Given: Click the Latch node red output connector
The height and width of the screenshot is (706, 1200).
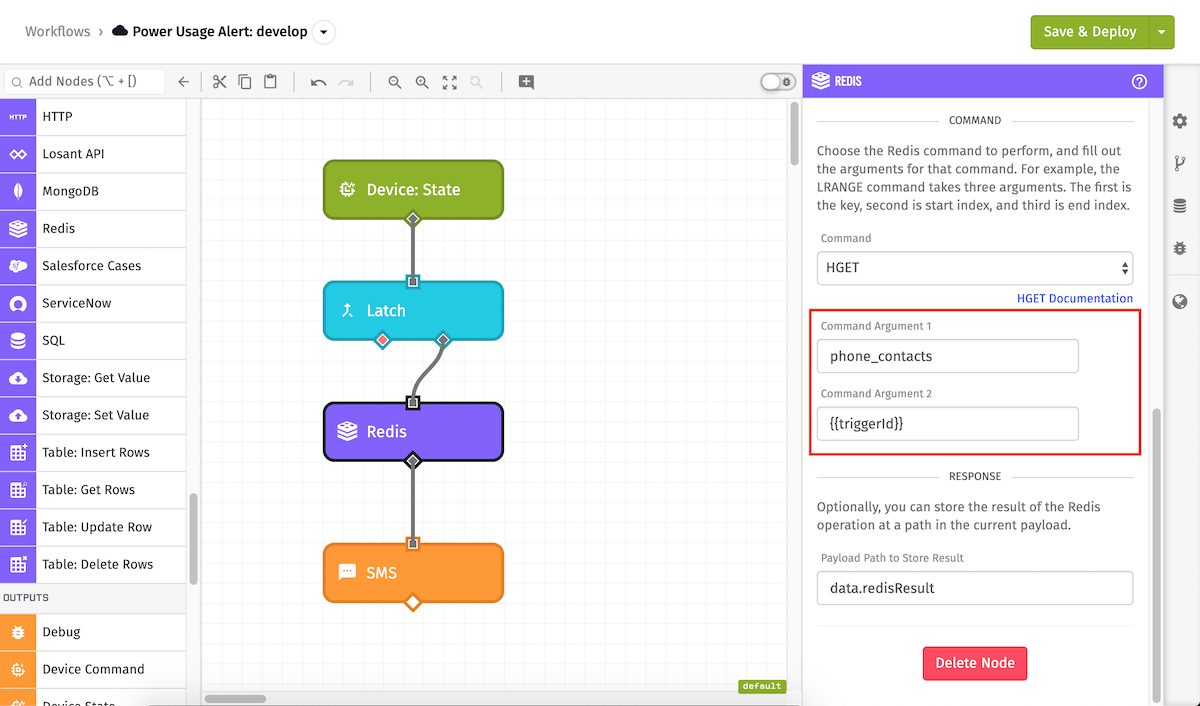Looking at the screenshot, I should point(381,340).
